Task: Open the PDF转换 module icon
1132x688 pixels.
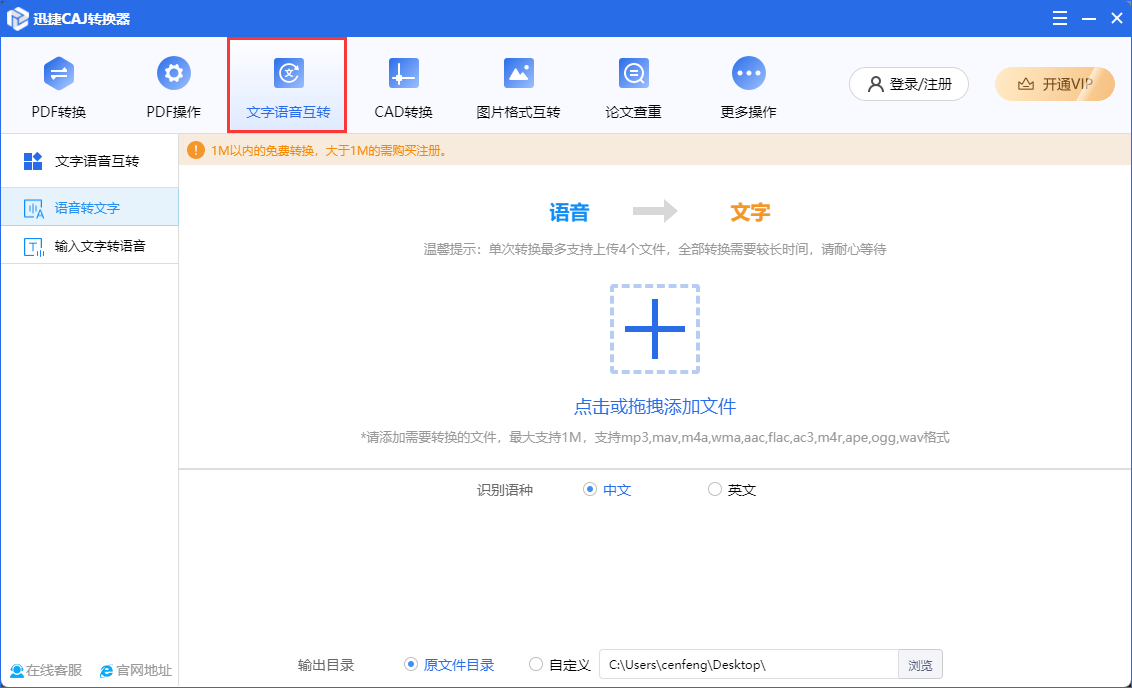Action: pyautogui.click(x=58, y=73)
